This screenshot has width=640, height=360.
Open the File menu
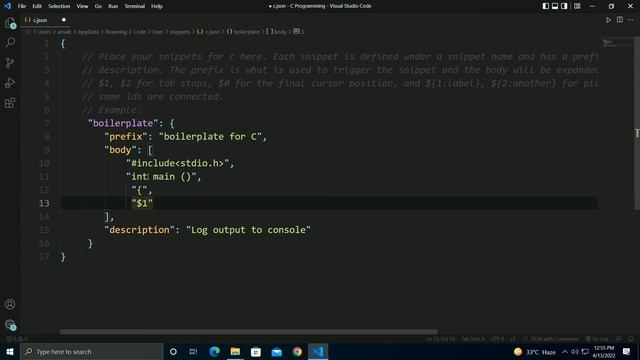tap(22, 6)
